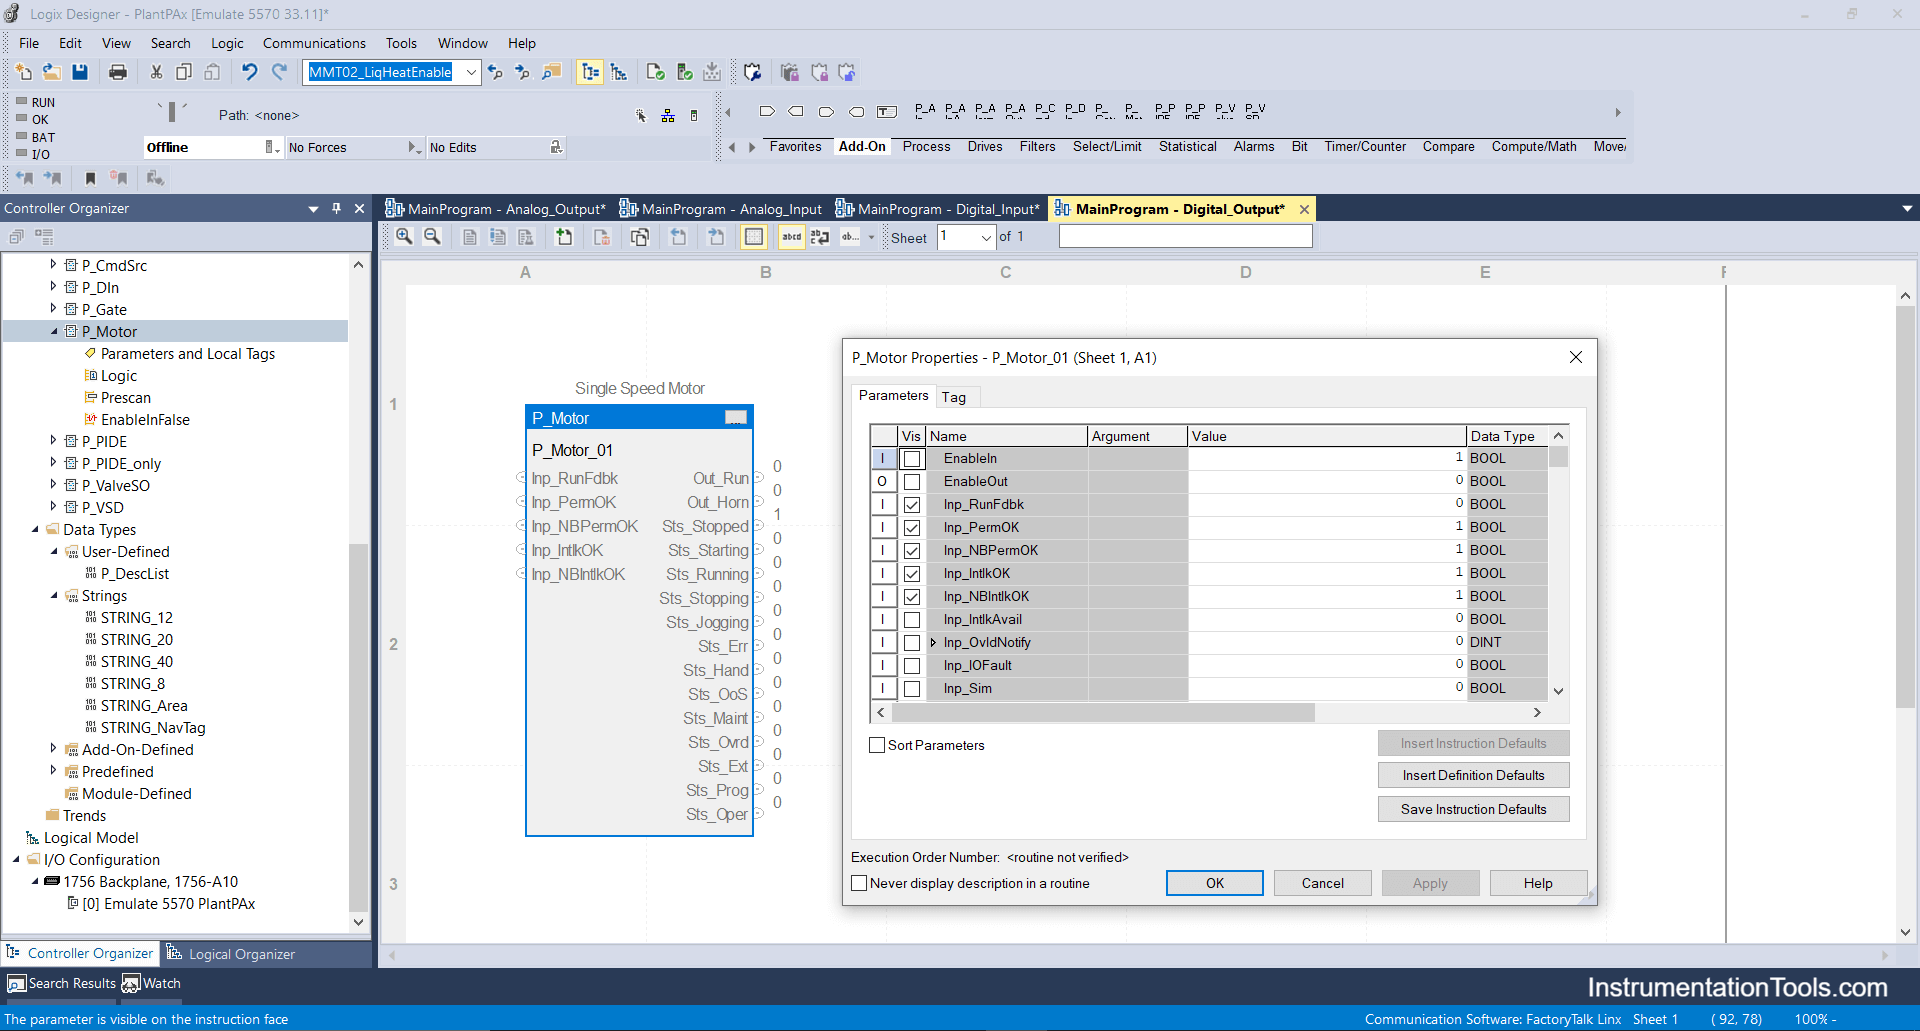The image size is (1920, 1031).
Task: Click the sheet description text field
Action: [x=1185, y=236]
